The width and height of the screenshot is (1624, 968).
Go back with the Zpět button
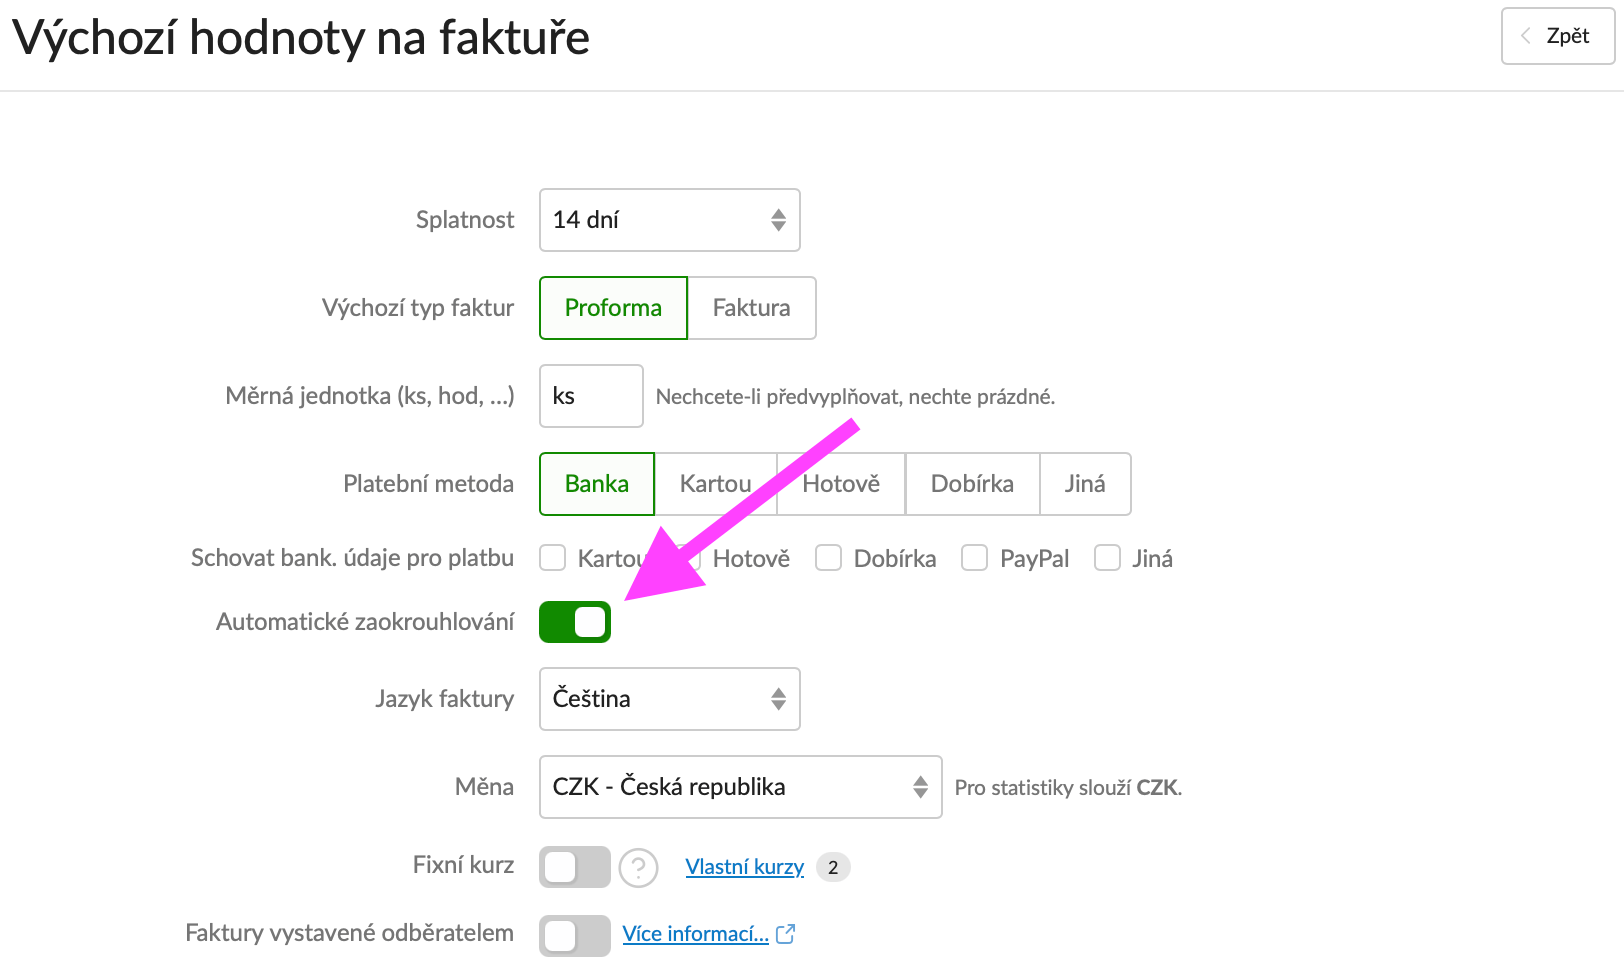[1557, 36]
